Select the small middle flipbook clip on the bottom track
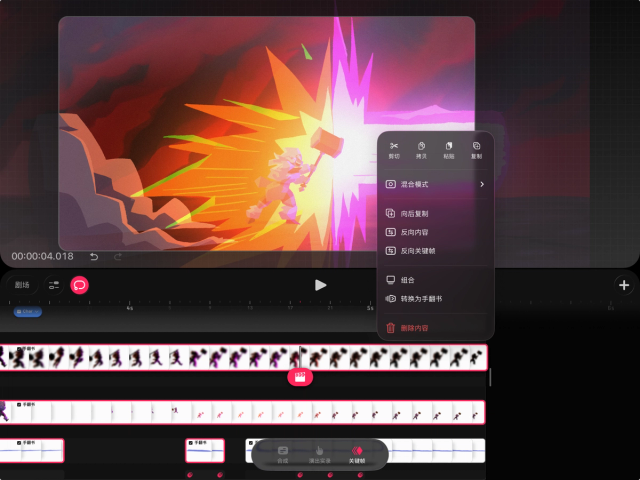The image size is (640, 480). 205,451
